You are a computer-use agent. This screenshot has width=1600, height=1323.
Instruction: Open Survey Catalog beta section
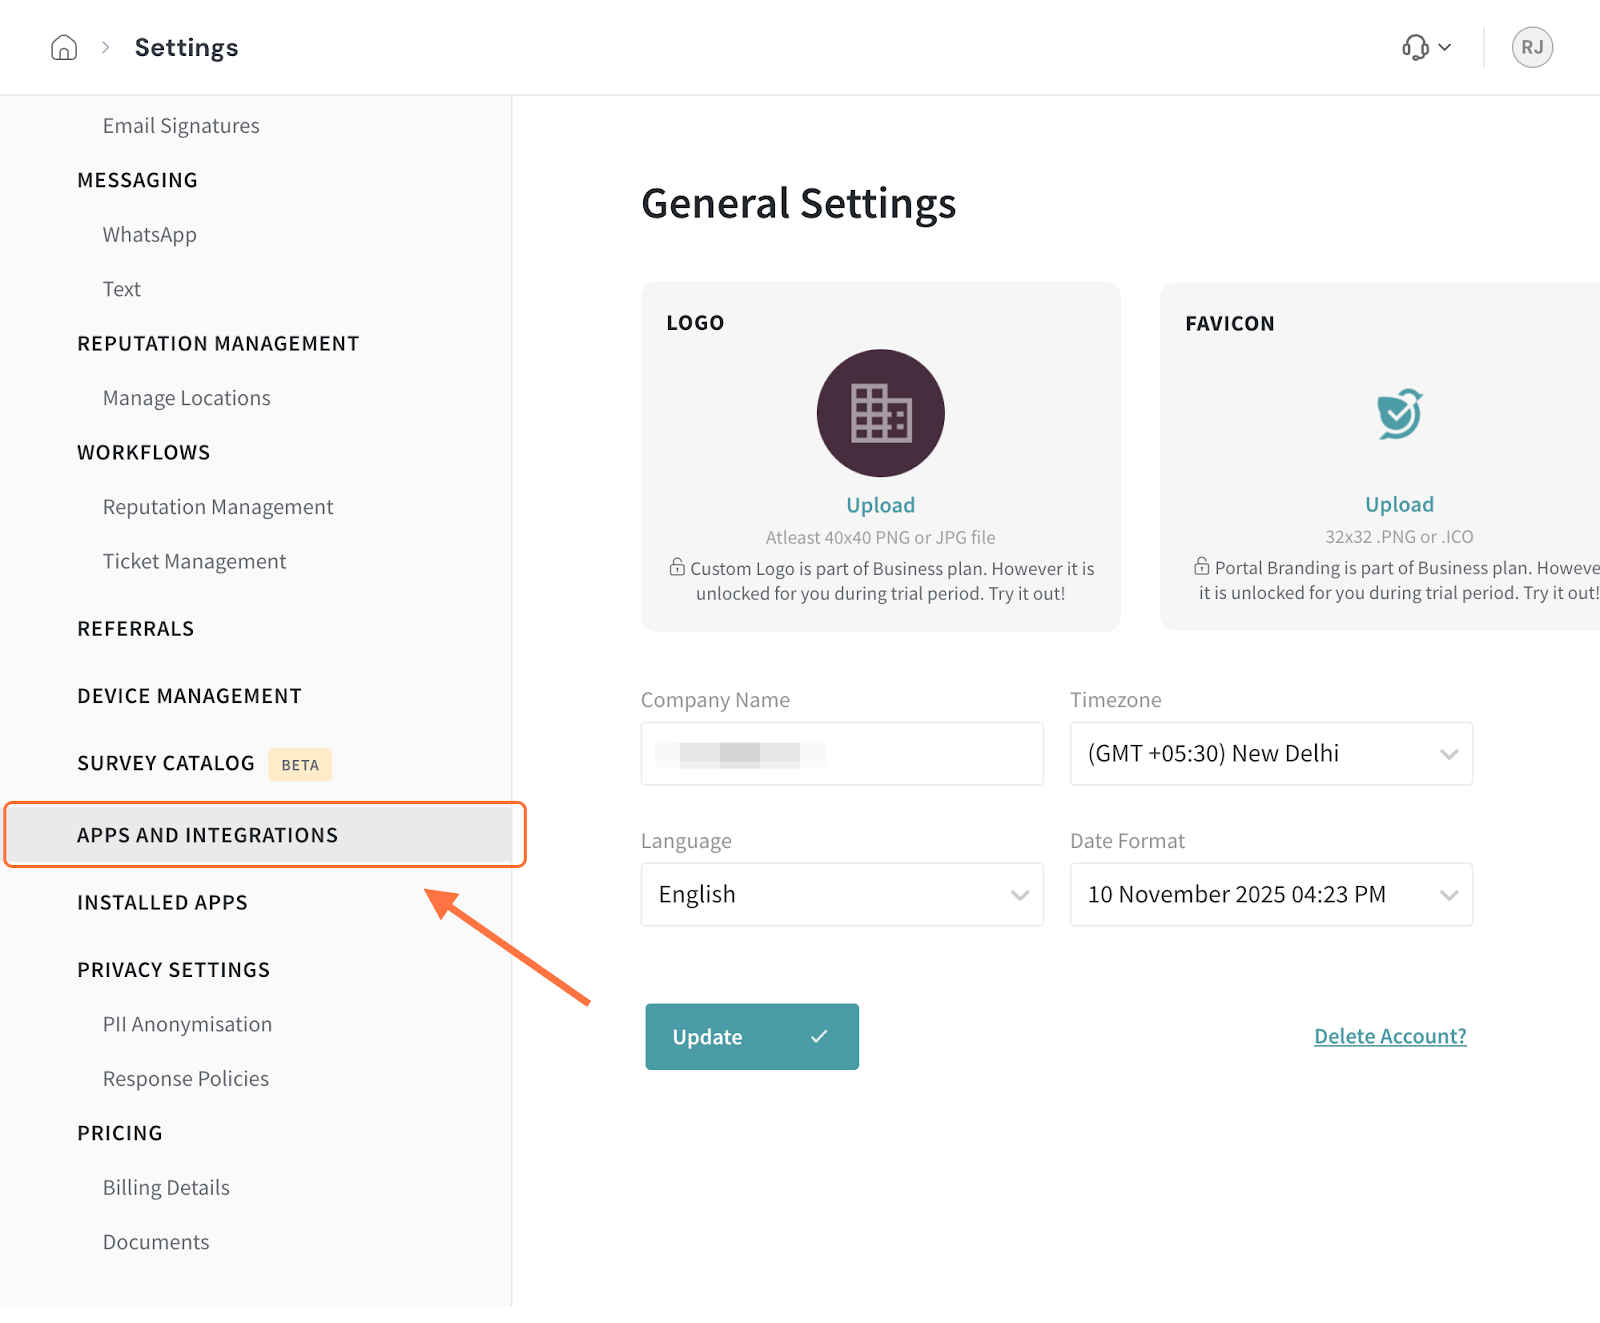pos(166,763)
